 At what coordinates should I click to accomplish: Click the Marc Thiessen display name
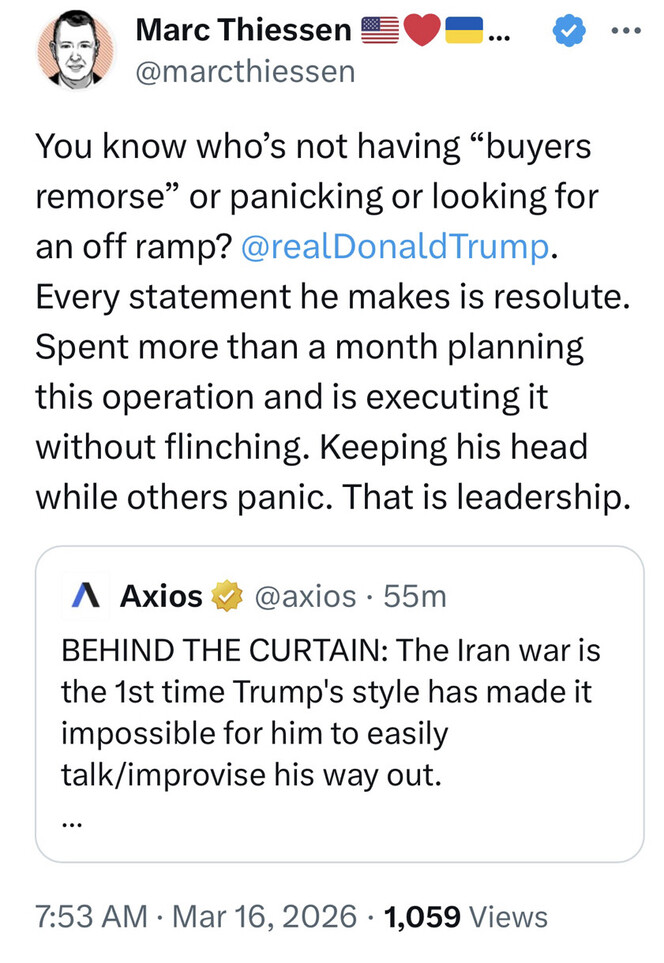click(242, 32)
